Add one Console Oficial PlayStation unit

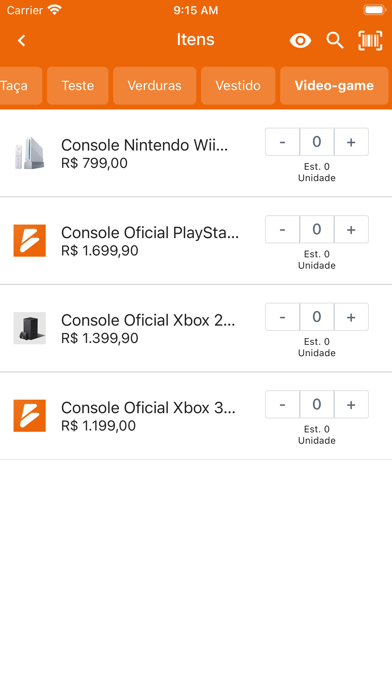point(351,229)
